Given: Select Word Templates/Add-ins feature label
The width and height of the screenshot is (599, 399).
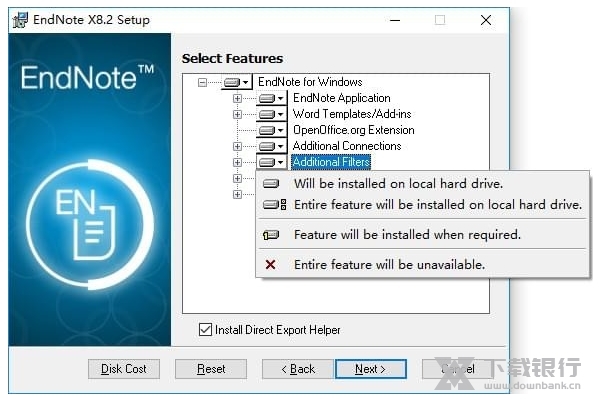Looking at the screenshot, I should tap(352, 114).
